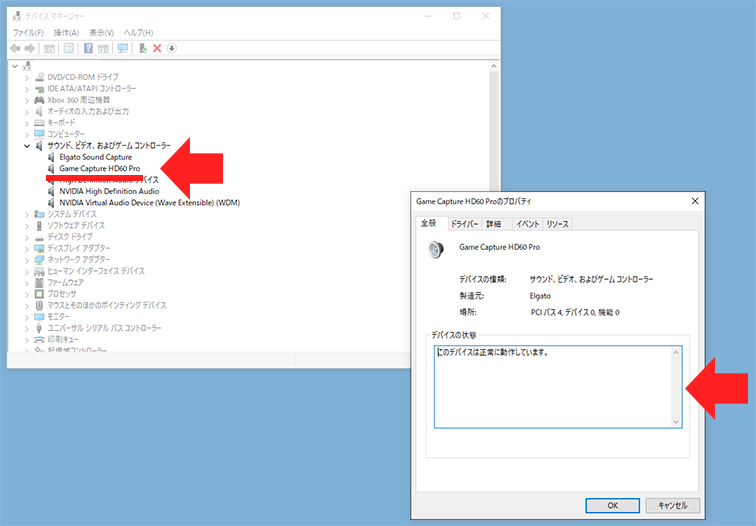Click the ネットワーク アダプター icon
756x526 pixels.
[x=40, y=259]
